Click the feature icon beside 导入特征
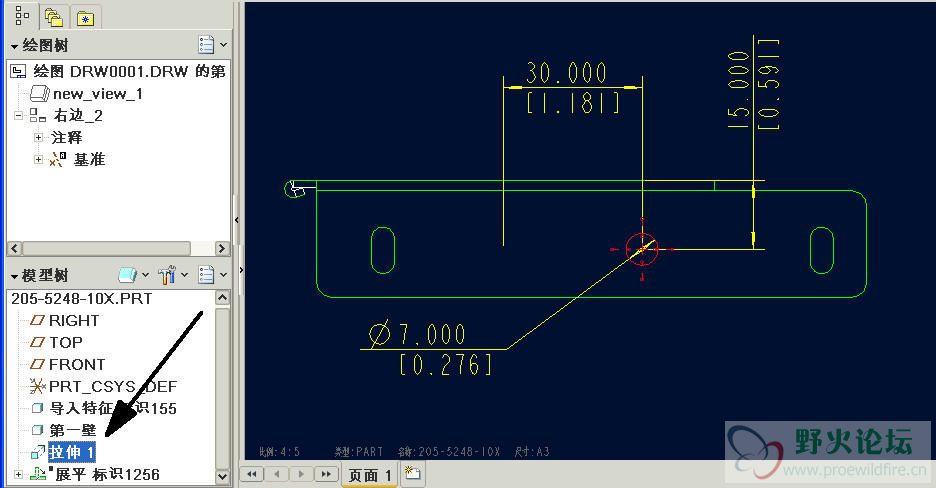936x488 pixels. coord(38,408)
